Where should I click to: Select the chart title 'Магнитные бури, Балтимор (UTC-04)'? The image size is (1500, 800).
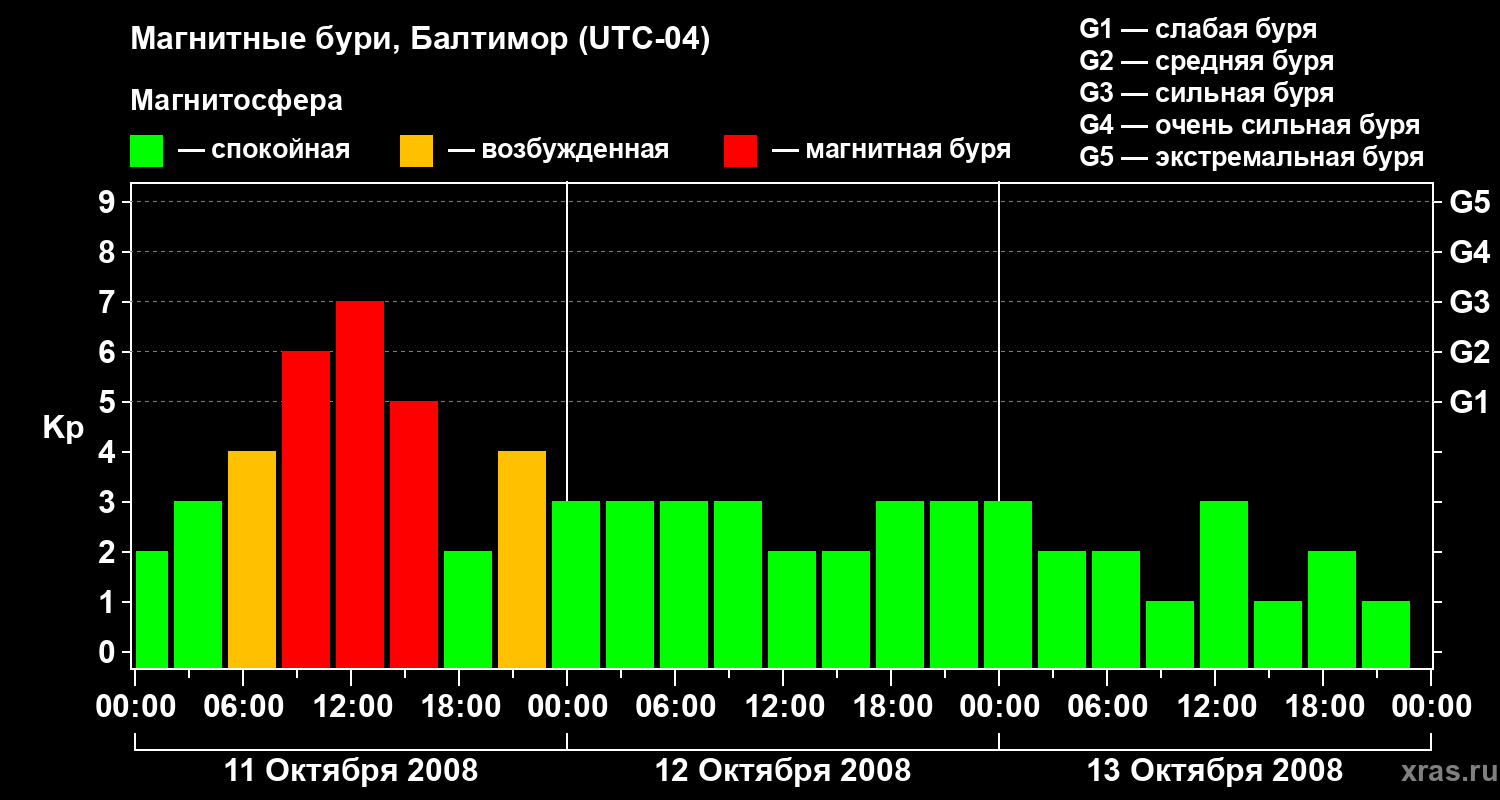420,40
